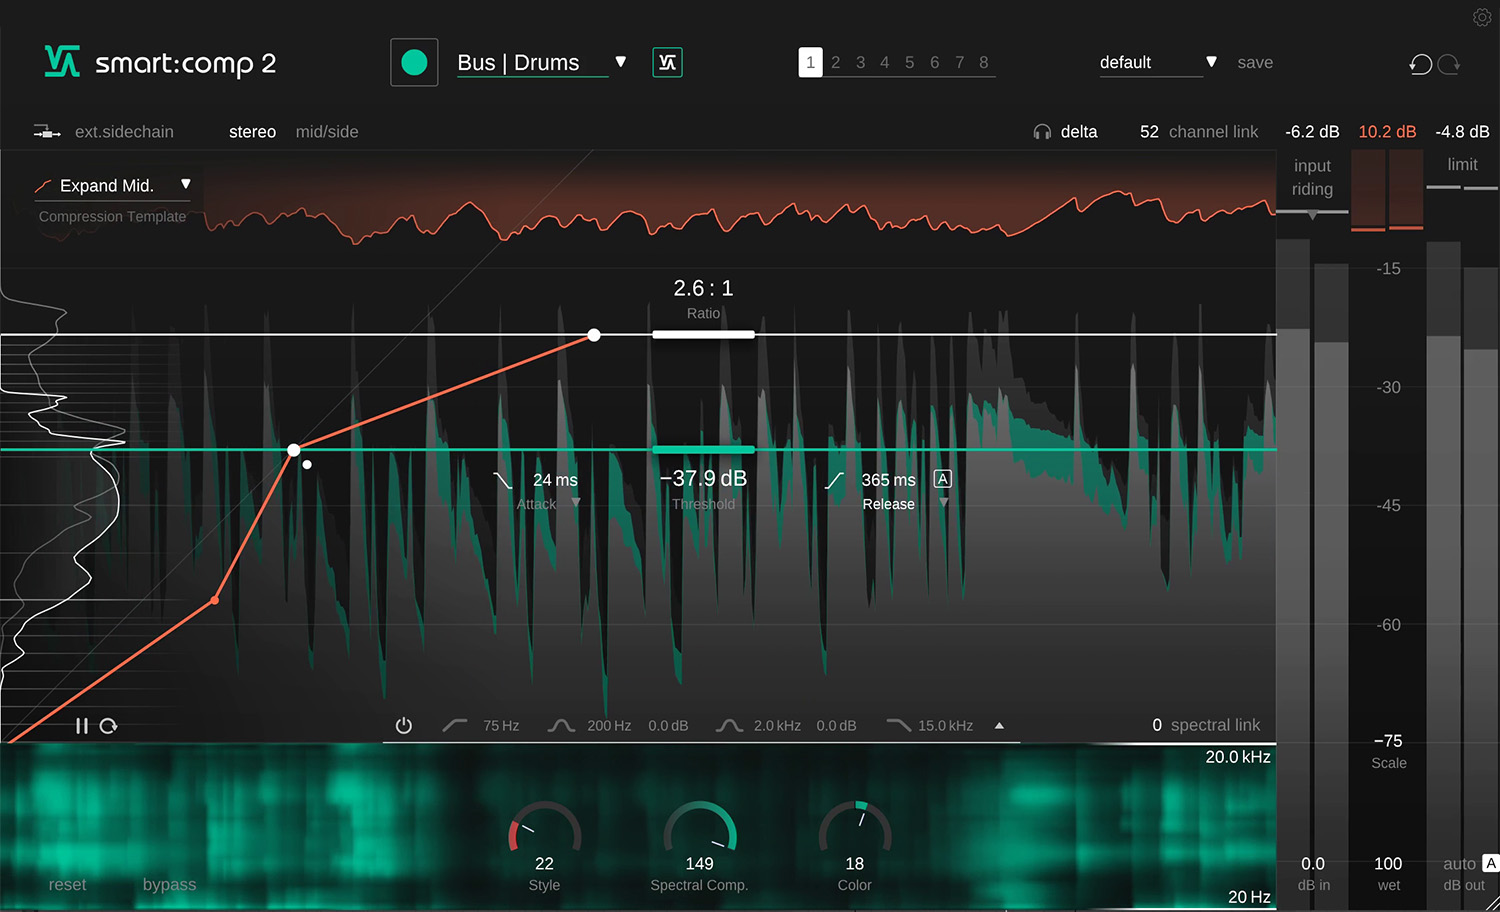This screenshot has width=1500, height=912.
Task: Toggle the sidechain filter power button
Action: (x=404, y=726)
